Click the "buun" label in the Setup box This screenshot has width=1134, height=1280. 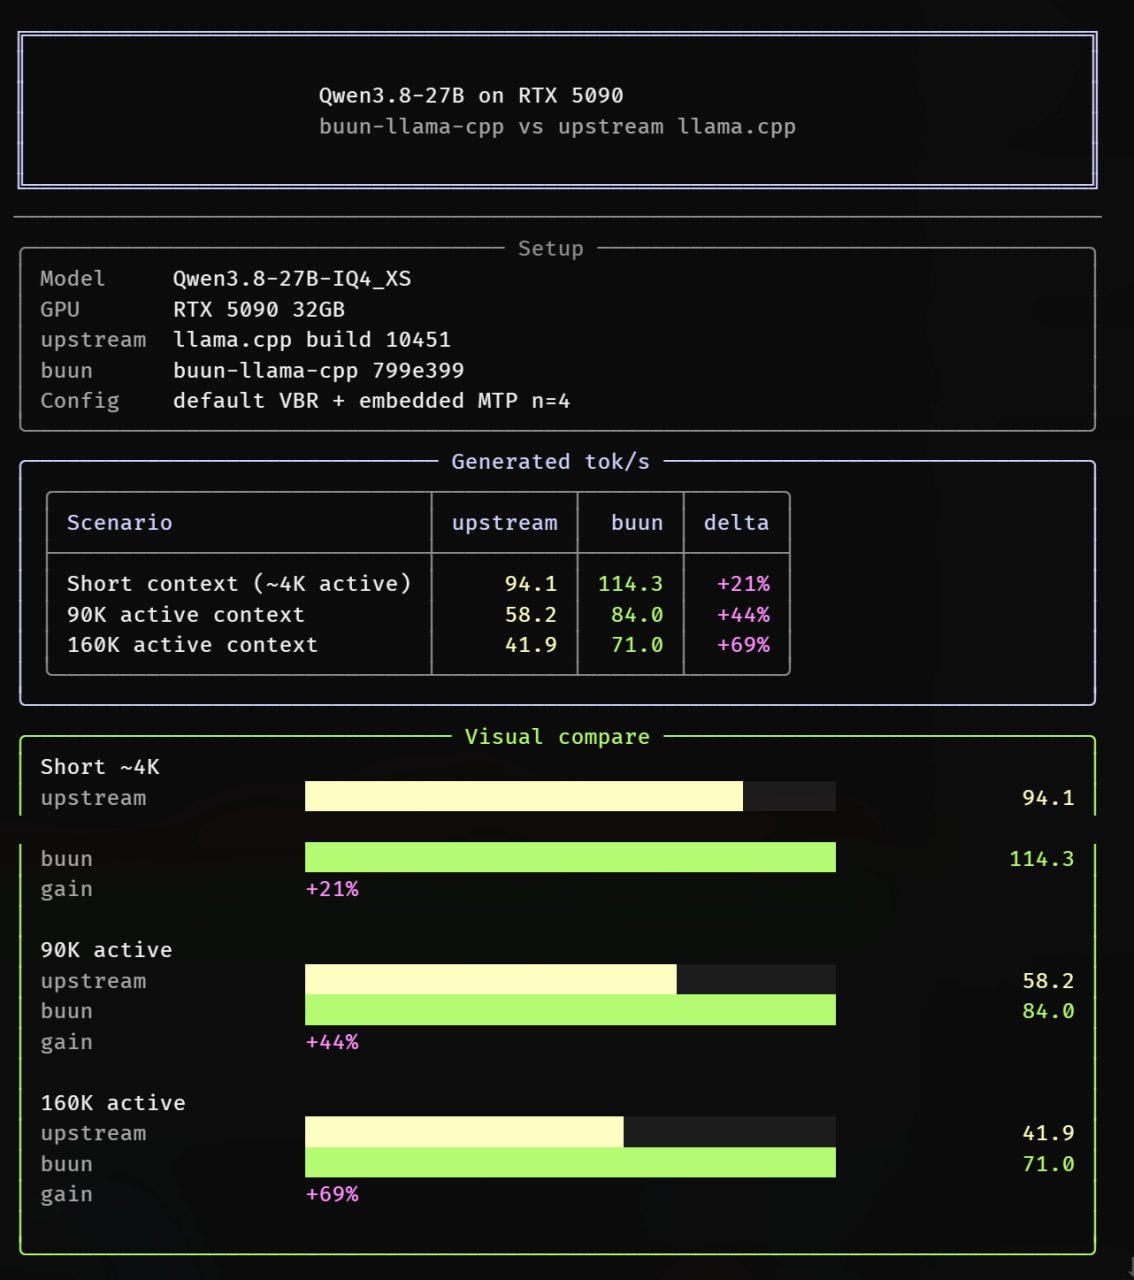click(66, 371)
